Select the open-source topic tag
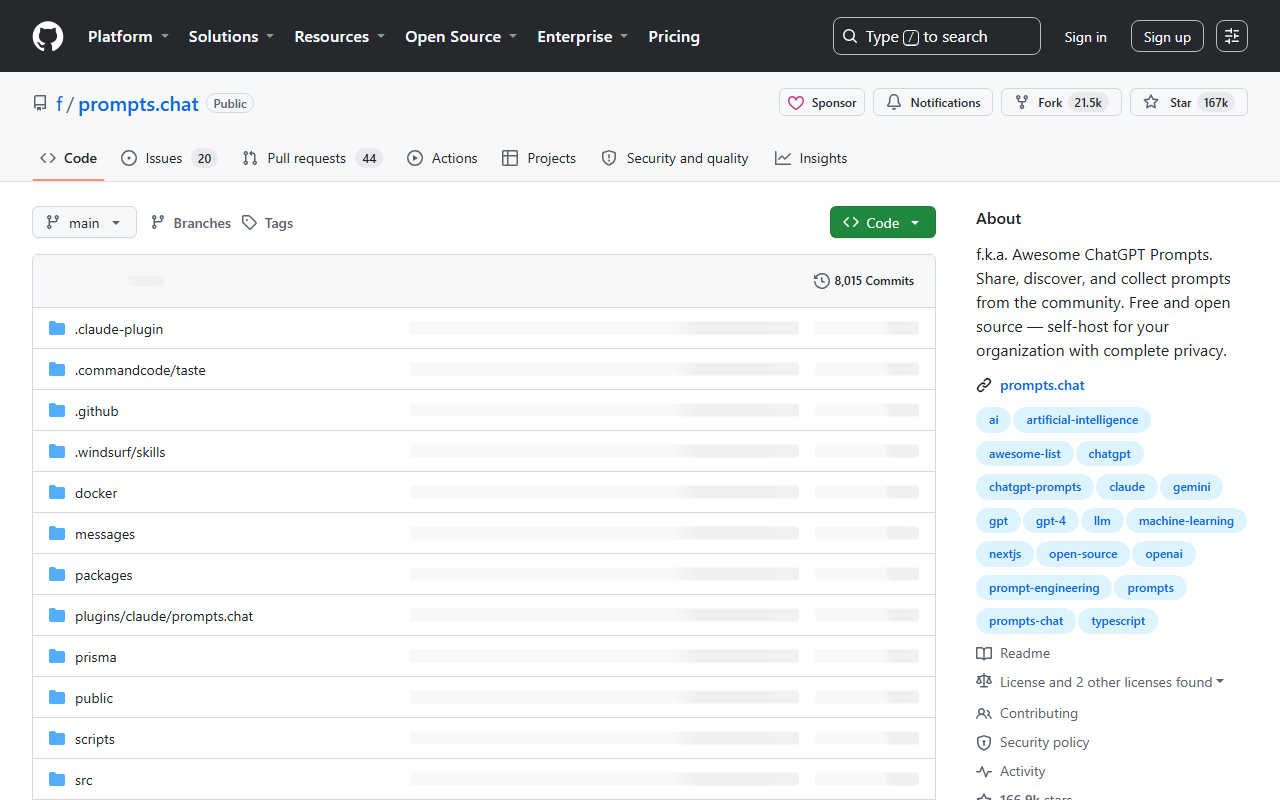The image size is (1280, 800). tap(1083, 554)
